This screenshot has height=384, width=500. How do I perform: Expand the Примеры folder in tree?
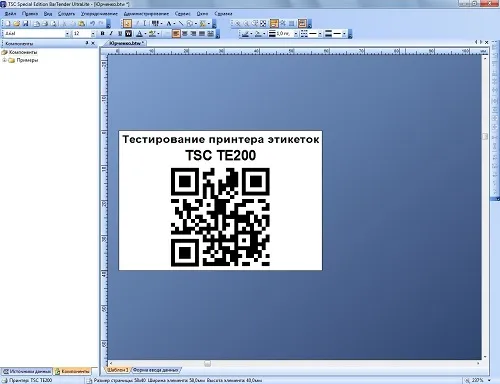[5, 60]
